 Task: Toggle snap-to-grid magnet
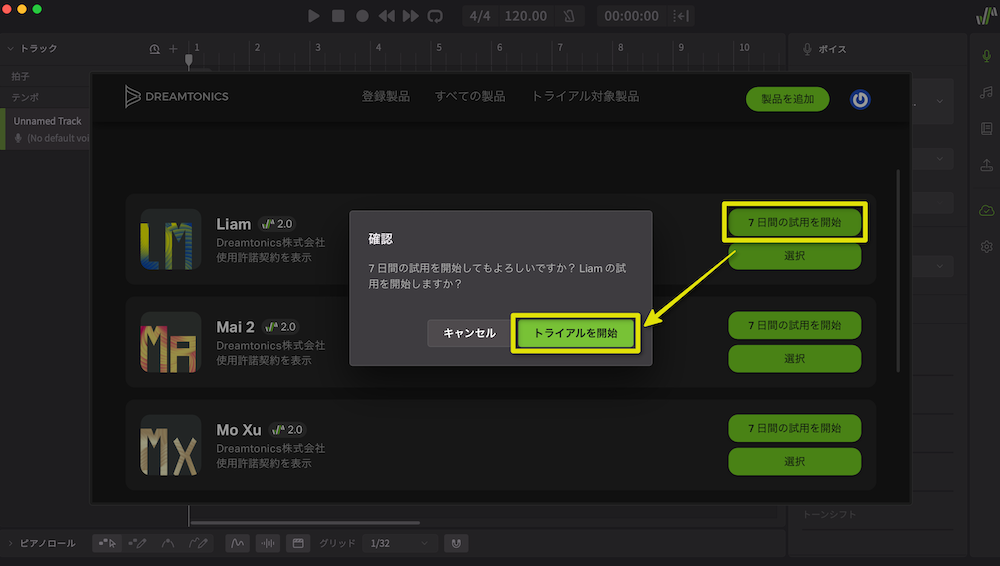coord(456,543)
